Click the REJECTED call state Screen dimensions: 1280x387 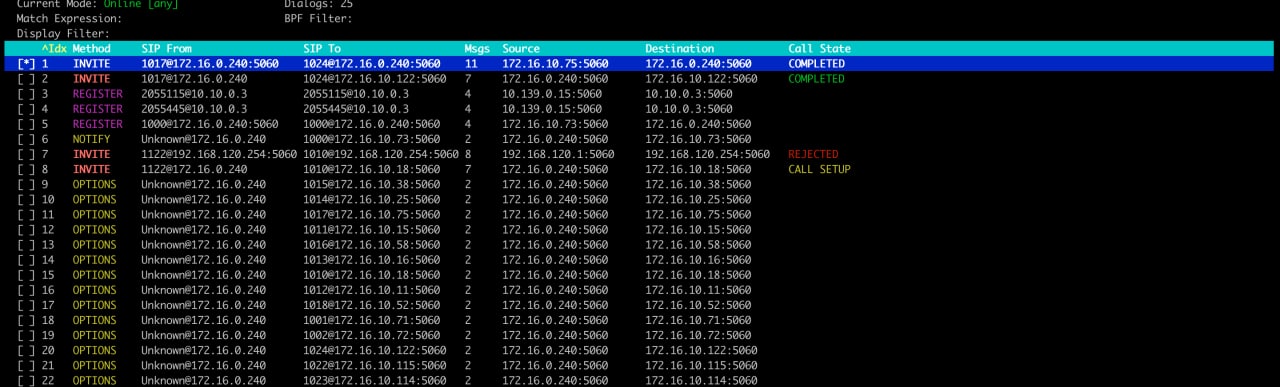point(813,155)
